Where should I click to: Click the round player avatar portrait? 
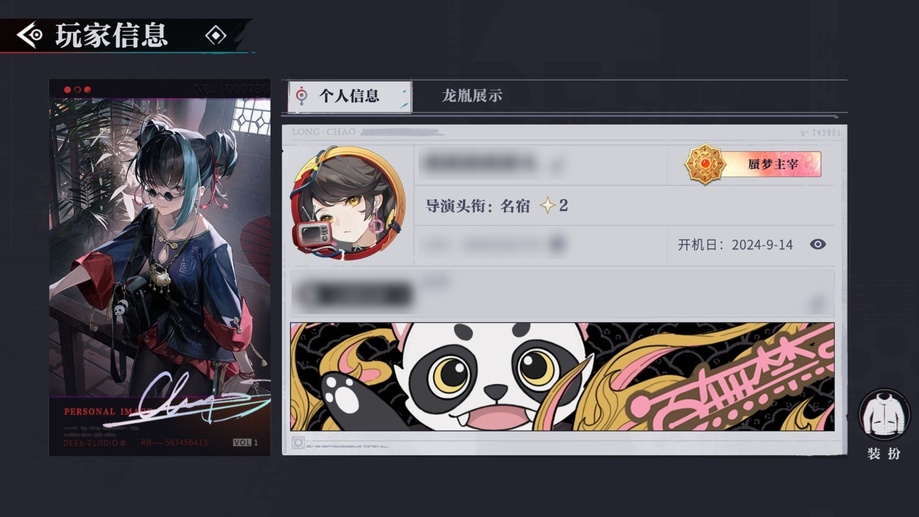pyautogui.click(x=349, y=204)
